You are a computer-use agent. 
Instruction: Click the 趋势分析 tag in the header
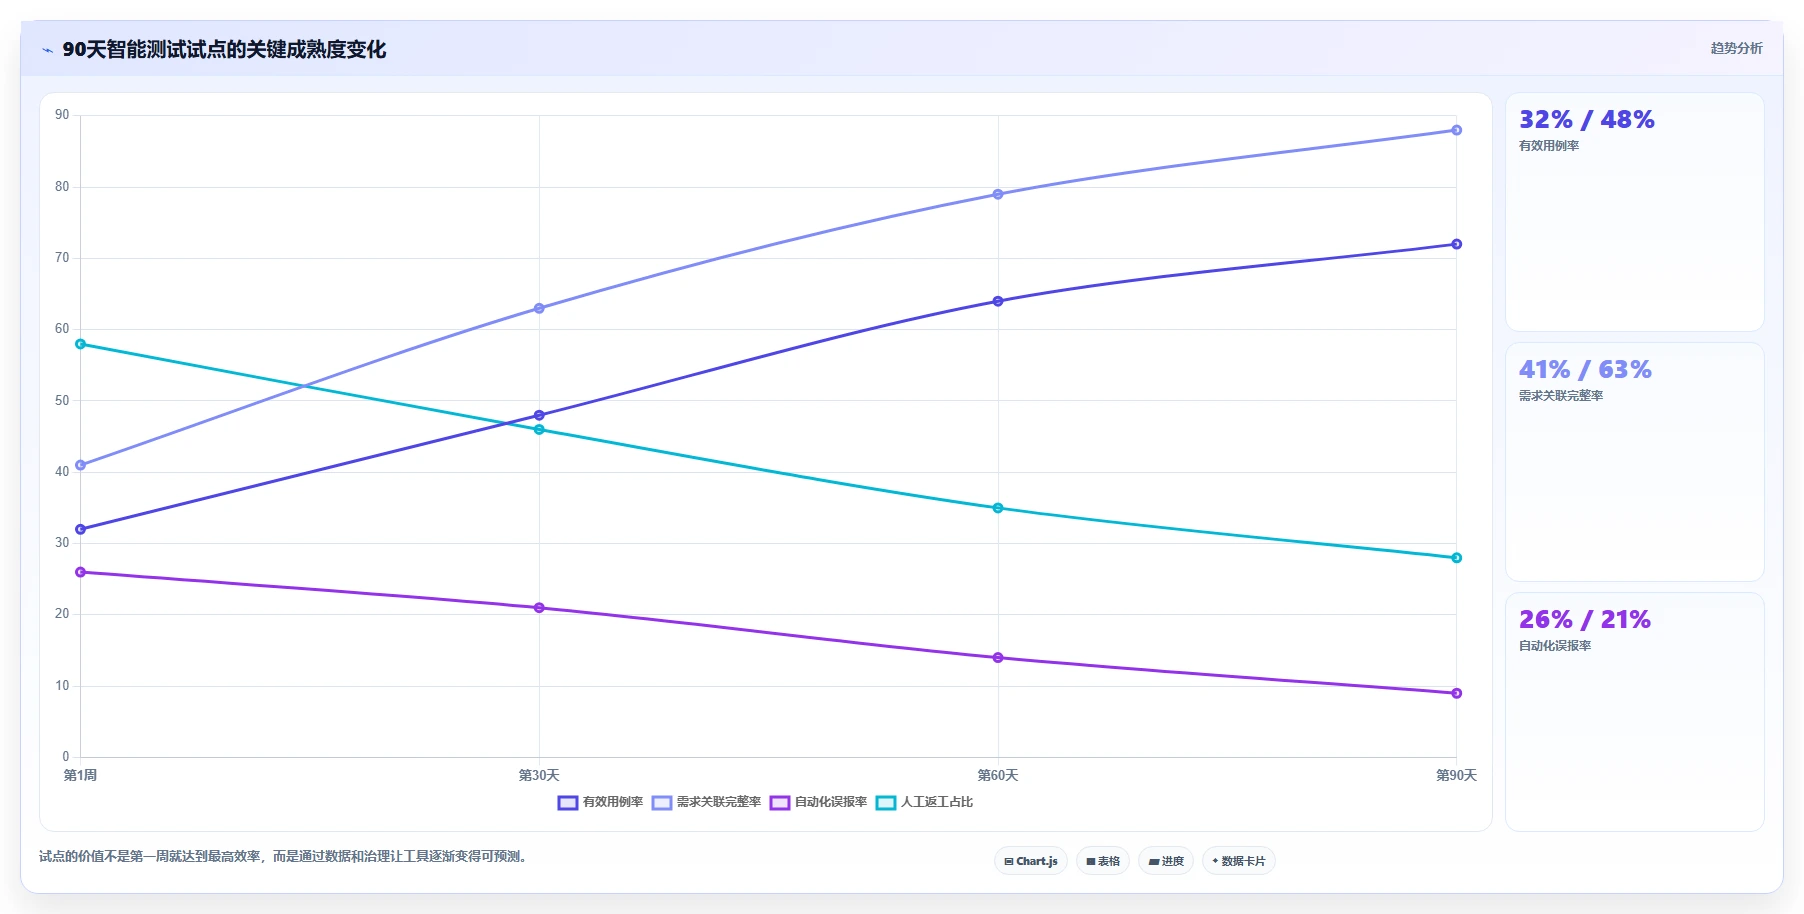point(1736,48)
